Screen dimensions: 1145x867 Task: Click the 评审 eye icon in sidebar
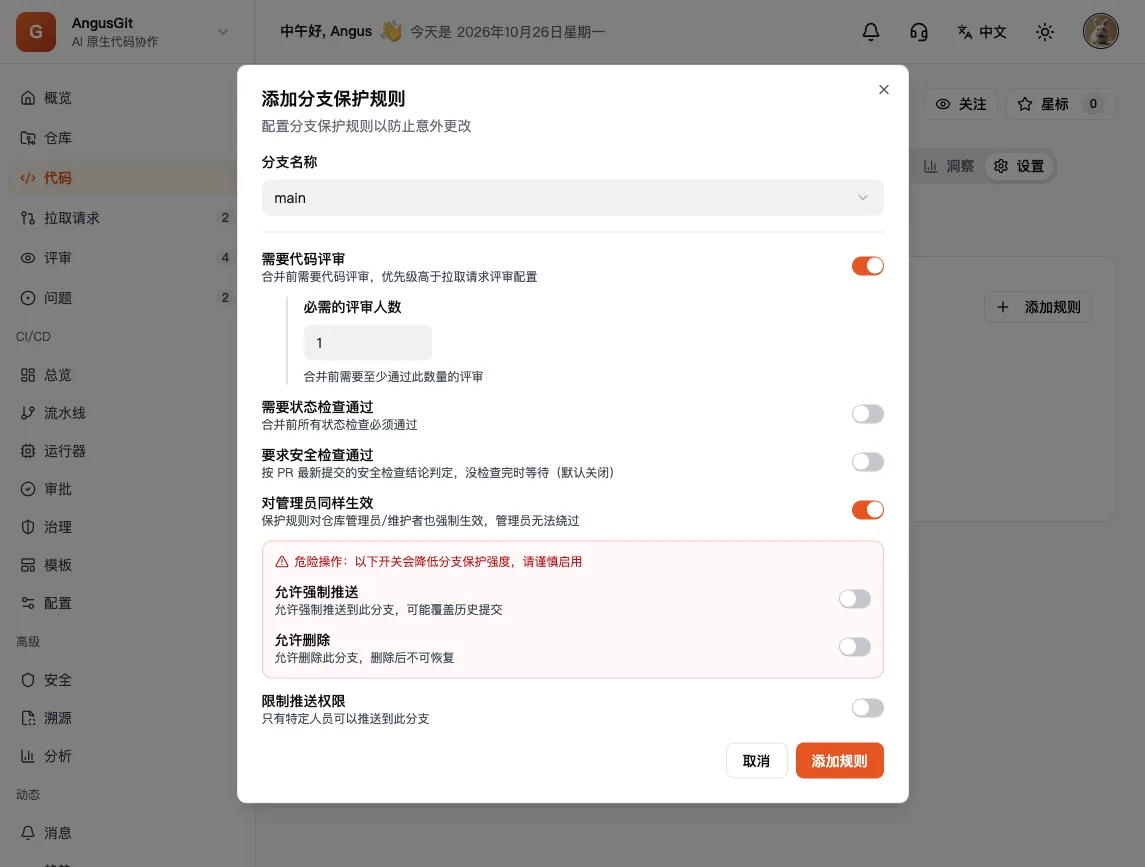tap(28, 258)
